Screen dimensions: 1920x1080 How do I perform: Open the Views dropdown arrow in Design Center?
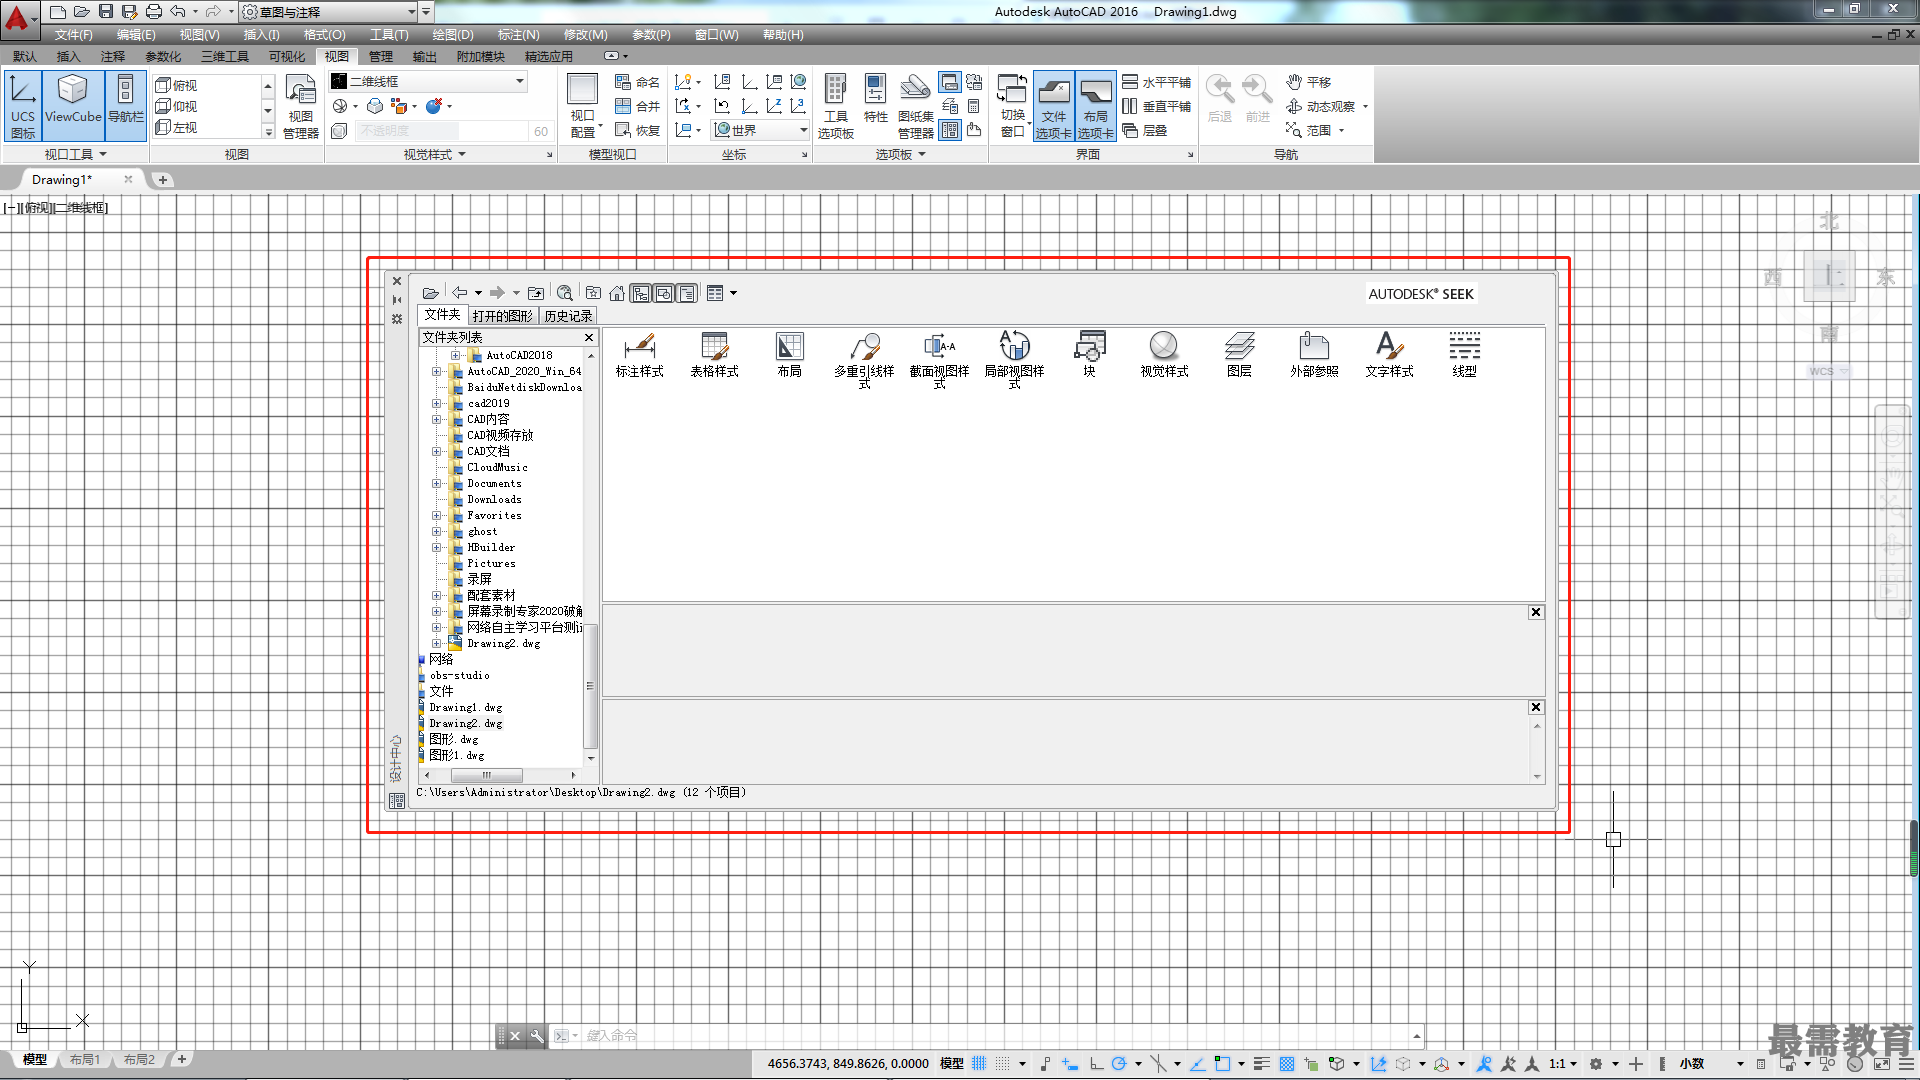point(734,293)
